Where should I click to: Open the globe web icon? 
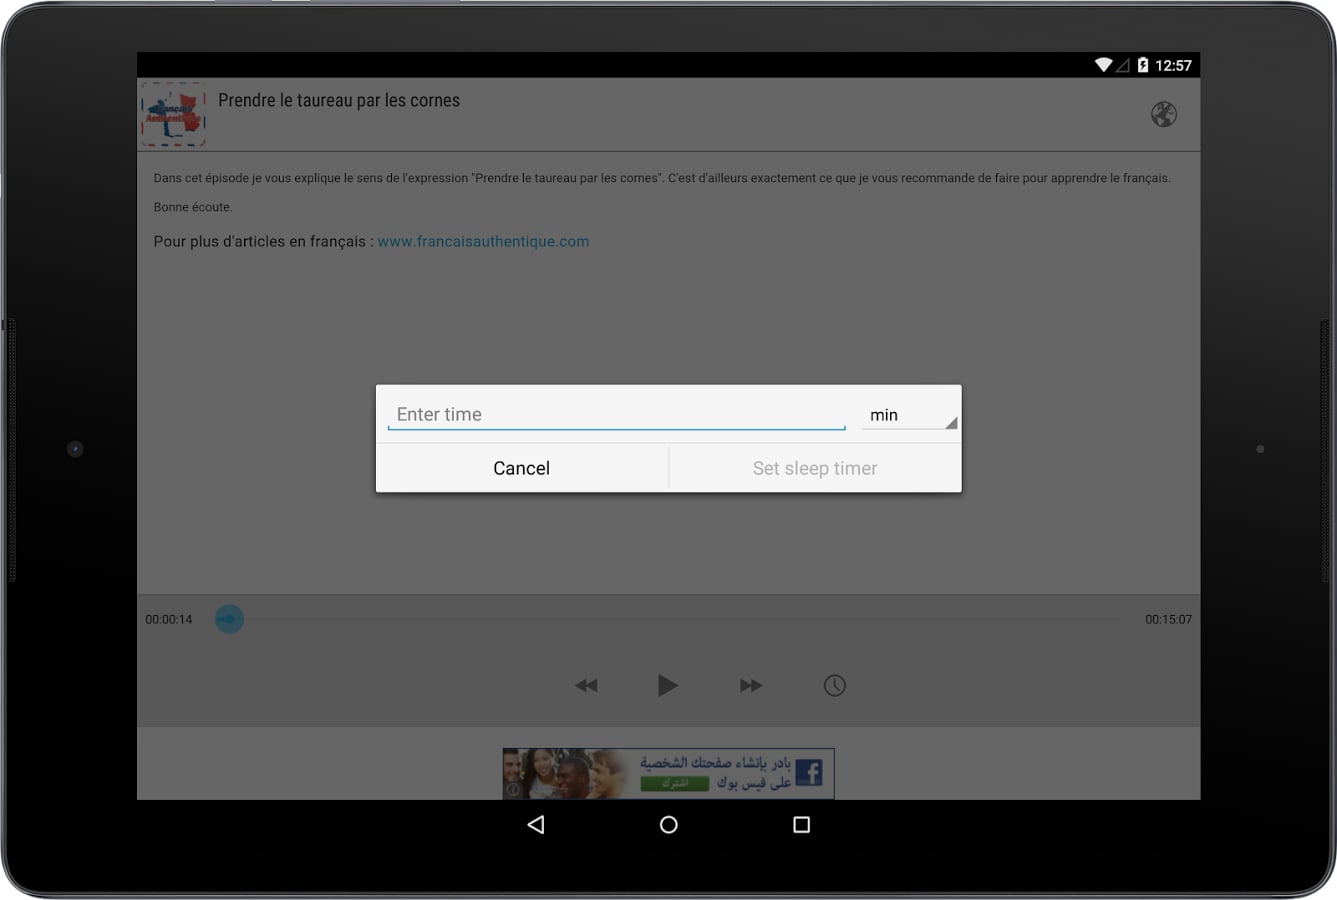[1163, 114]
